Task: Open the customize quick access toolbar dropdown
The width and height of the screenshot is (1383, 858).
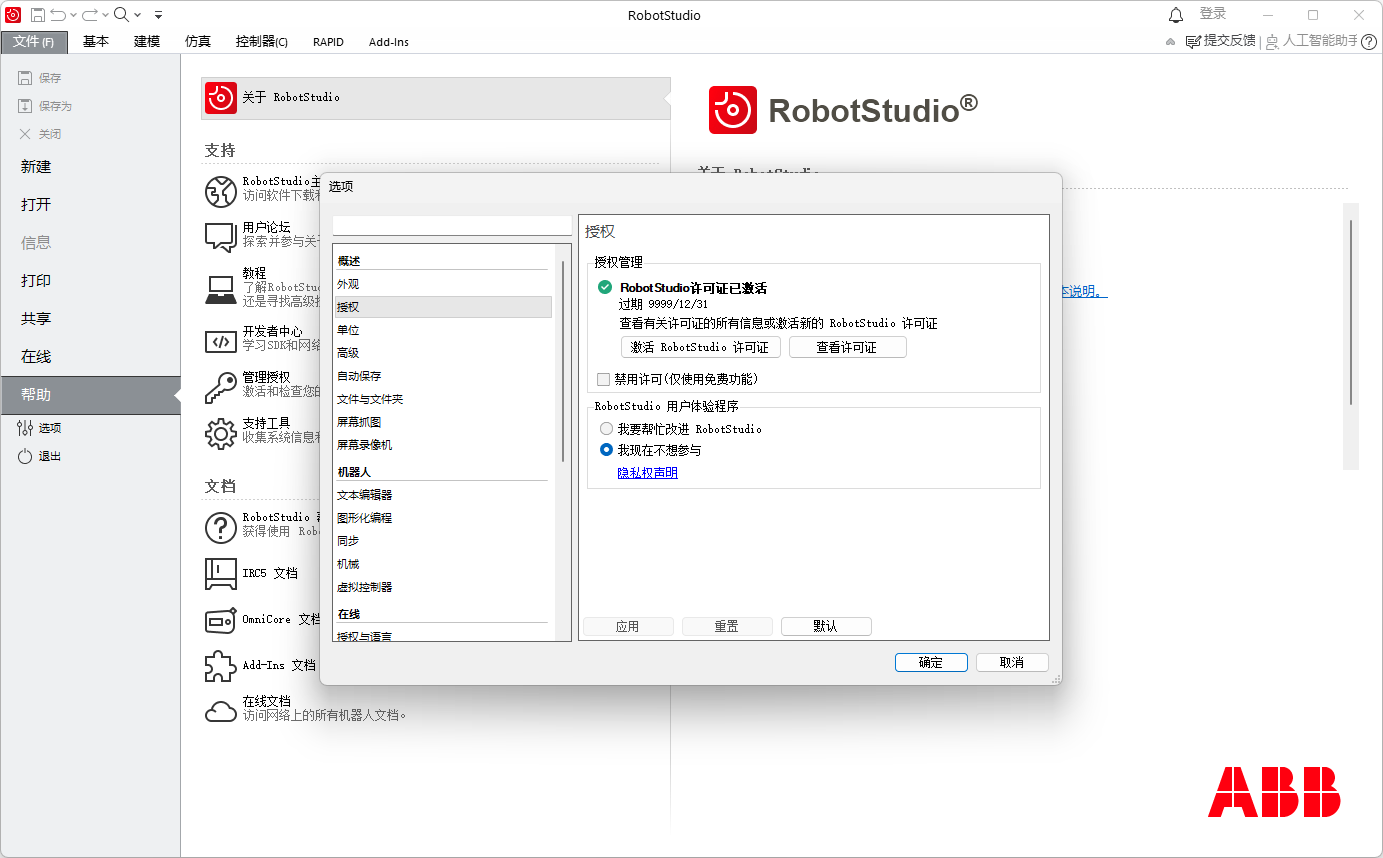Action: 159,15
